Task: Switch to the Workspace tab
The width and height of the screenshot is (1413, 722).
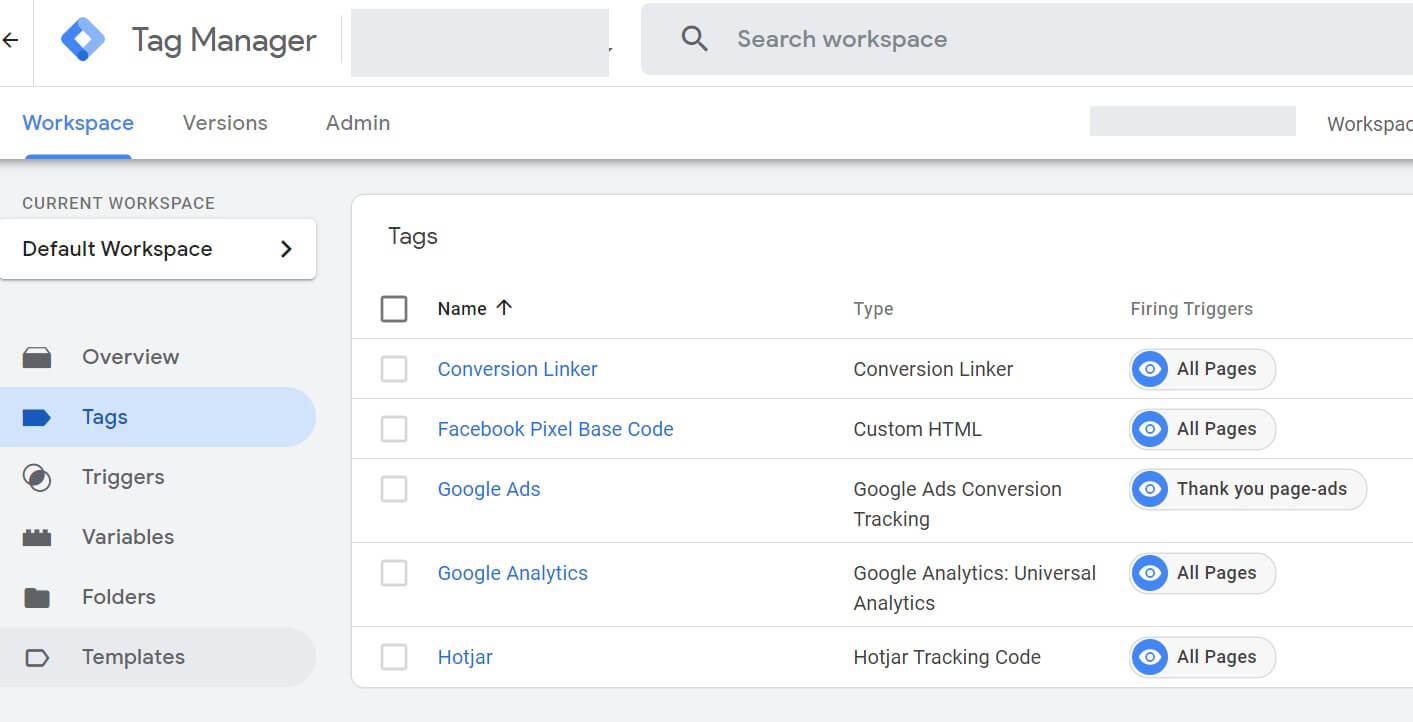Action: pyautogui.click(x=78, y=123)
